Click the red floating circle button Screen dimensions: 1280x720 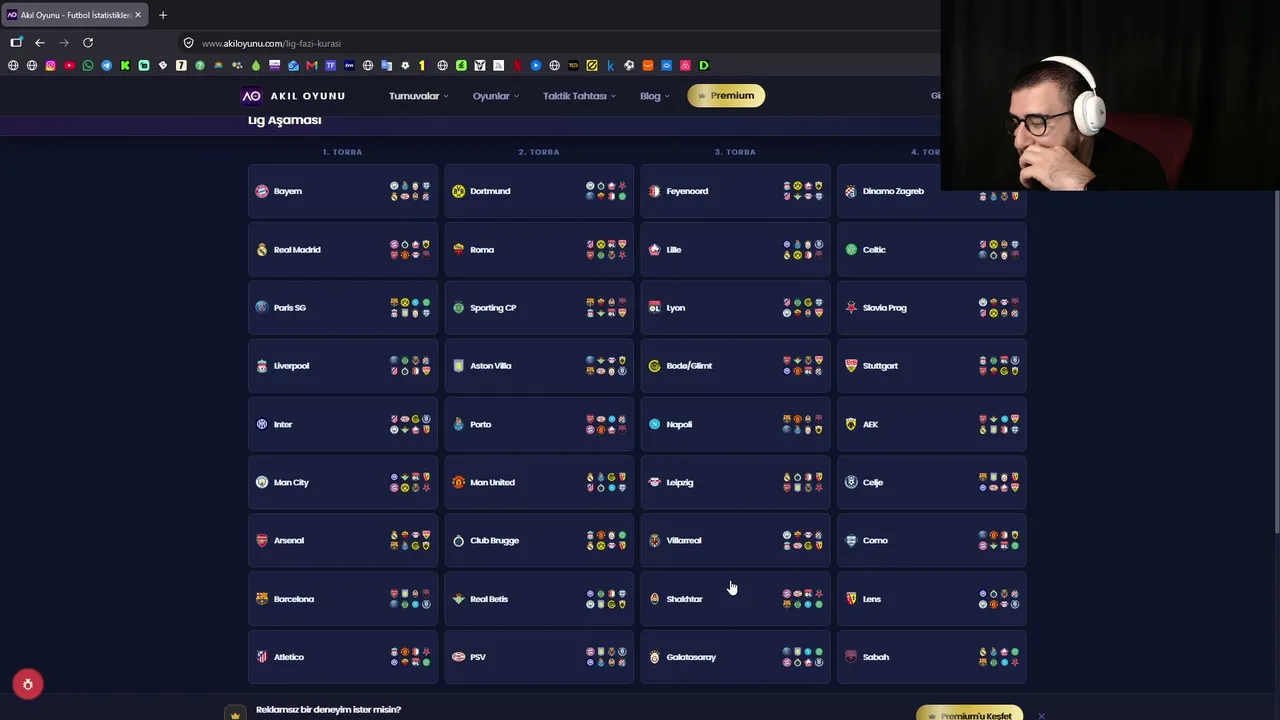coord(28,684)
